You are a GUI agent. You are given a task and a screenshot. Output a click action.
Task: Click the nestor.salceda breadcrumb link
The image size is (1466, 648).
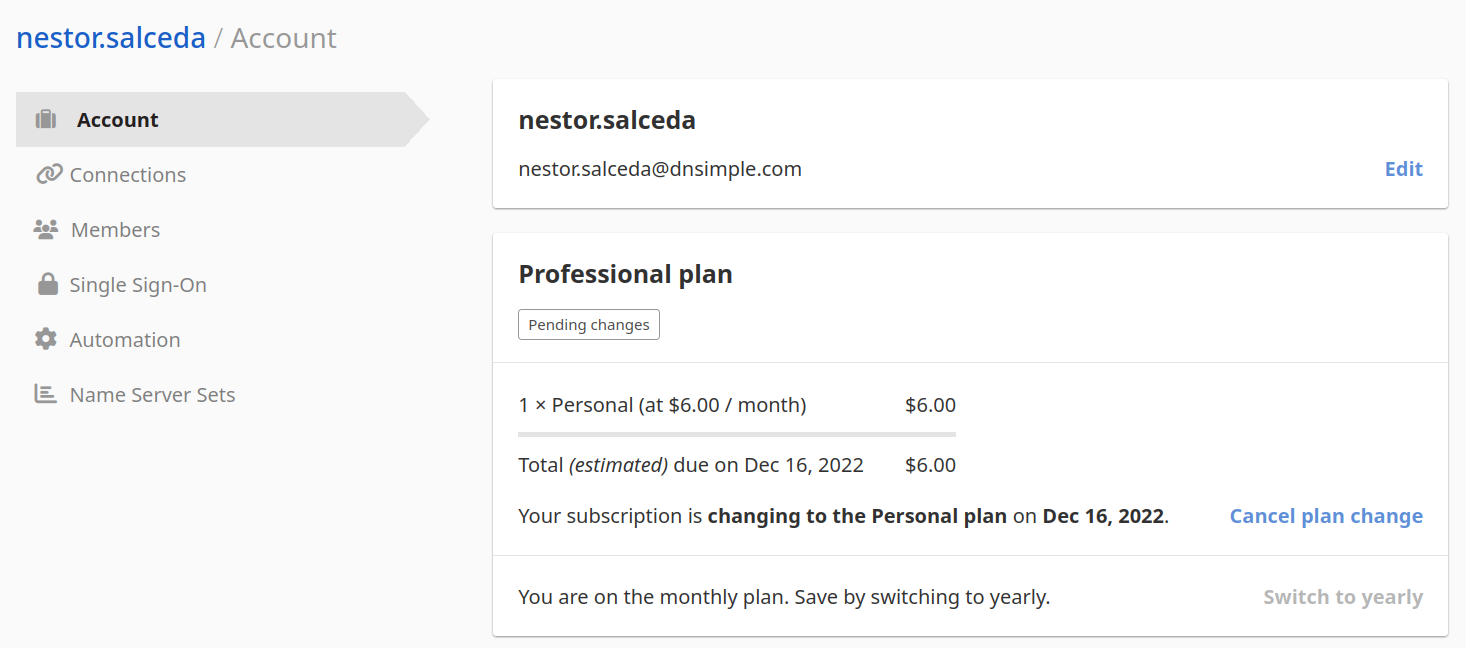click(x=111, y=38)
